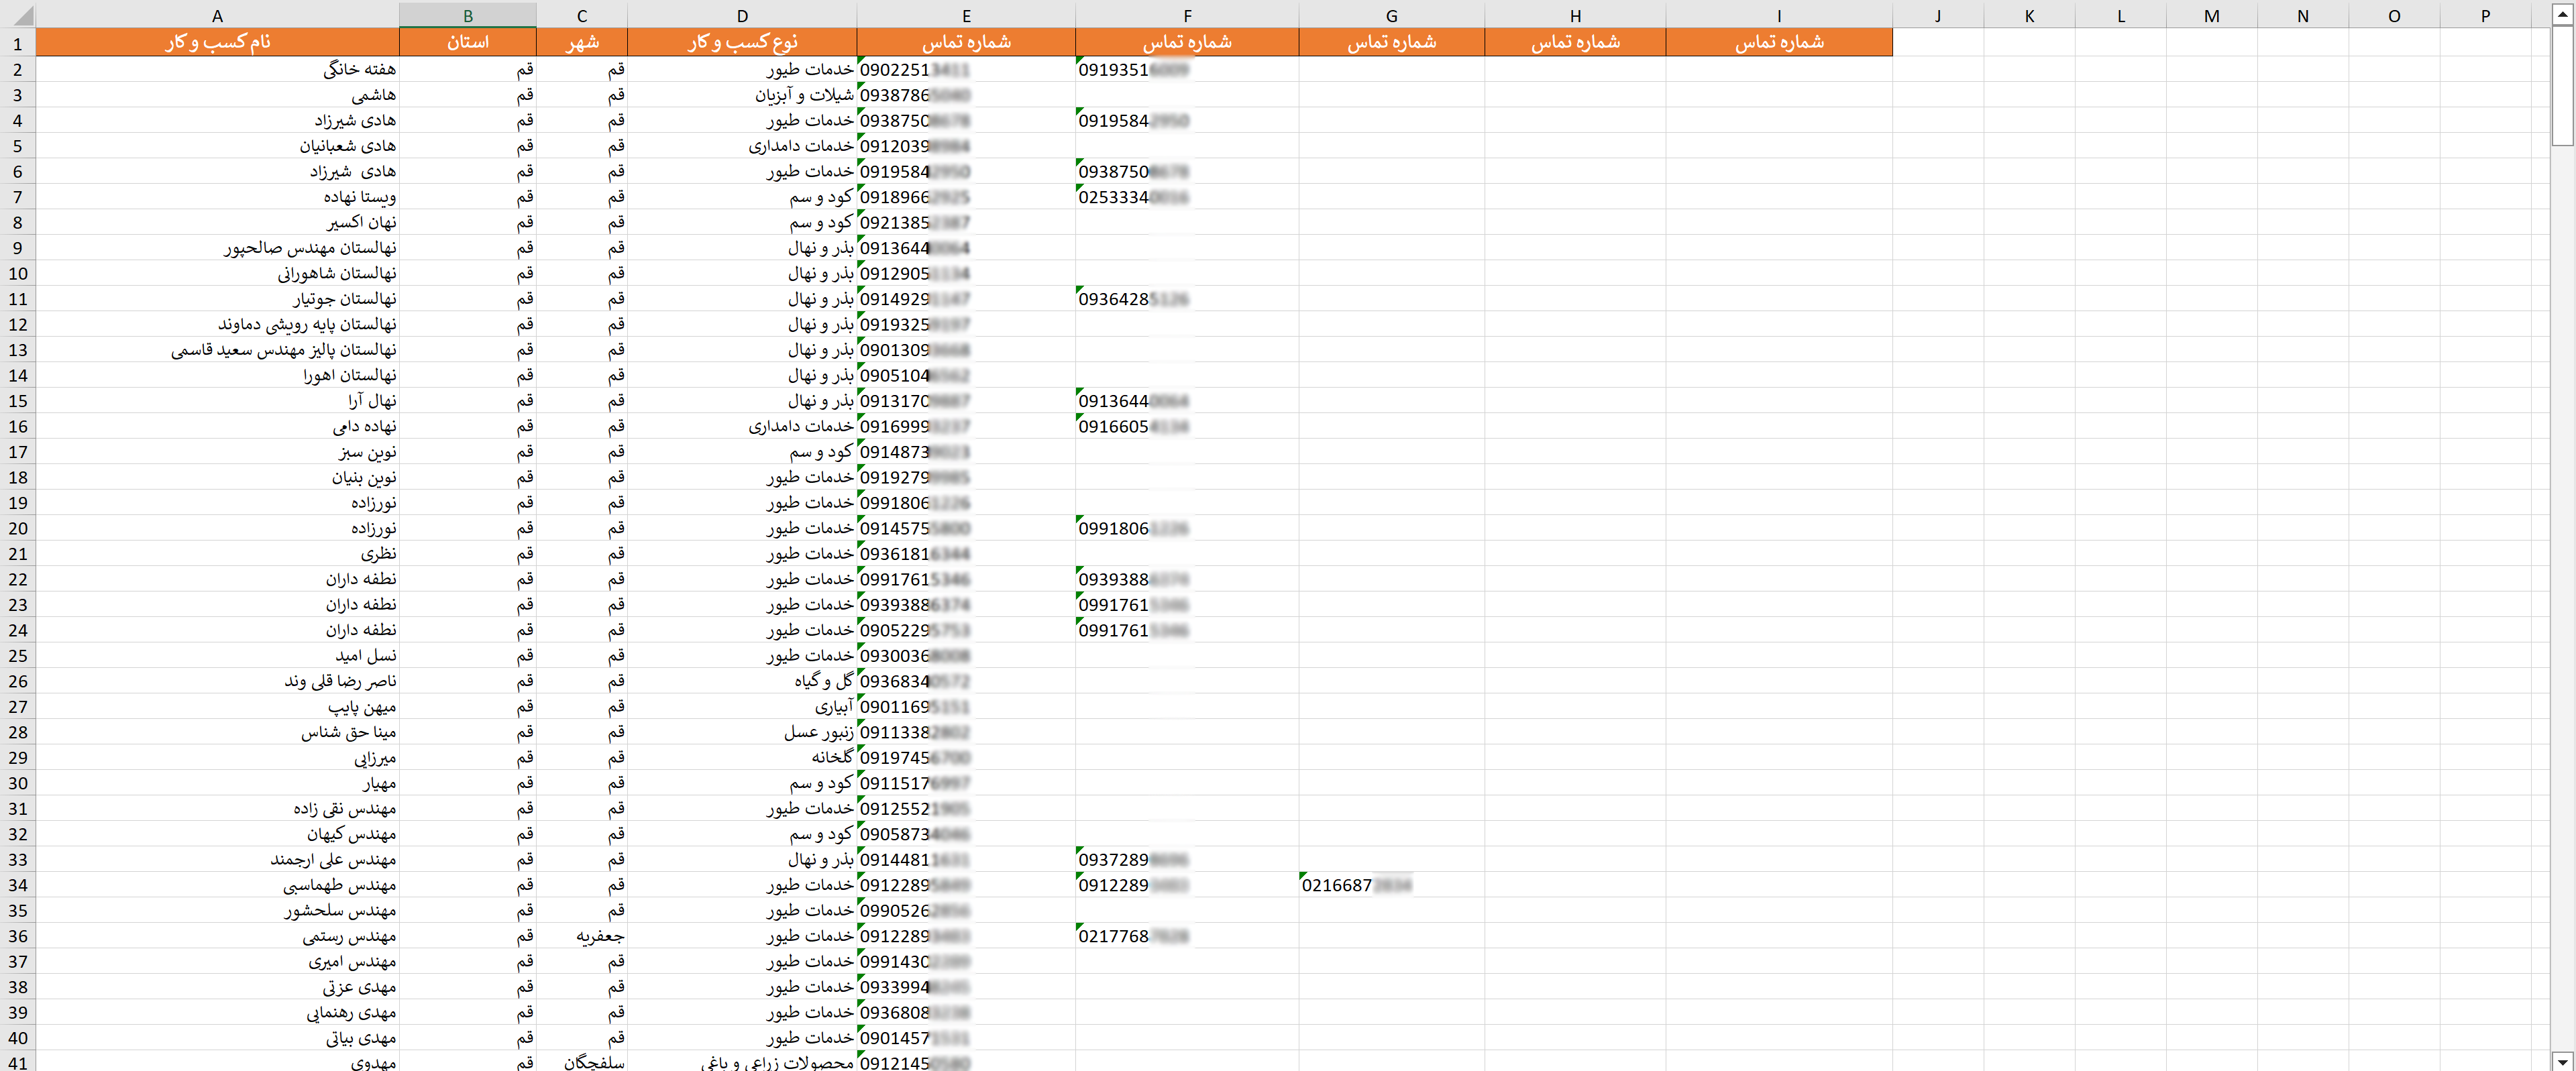The width and height of the screenshot is (2576, 1071).
Task: Select the cell 'نهالستان شاهورانی'
Action: (x=217, y=273)
